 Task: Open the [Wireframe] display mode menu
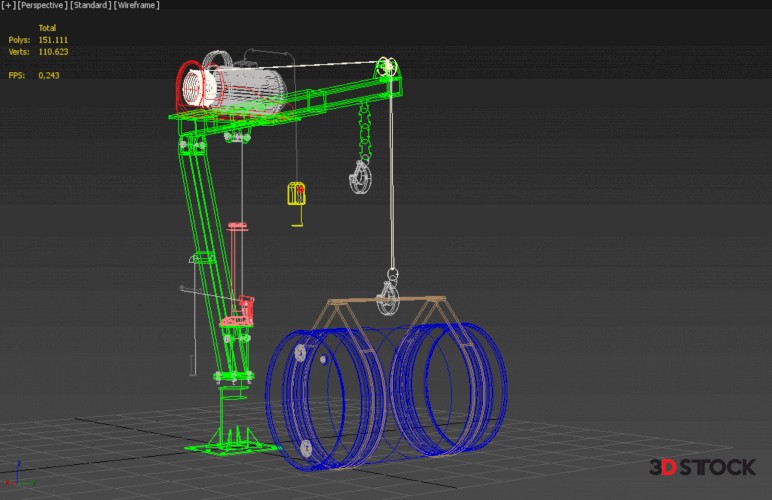click(137, 5)
